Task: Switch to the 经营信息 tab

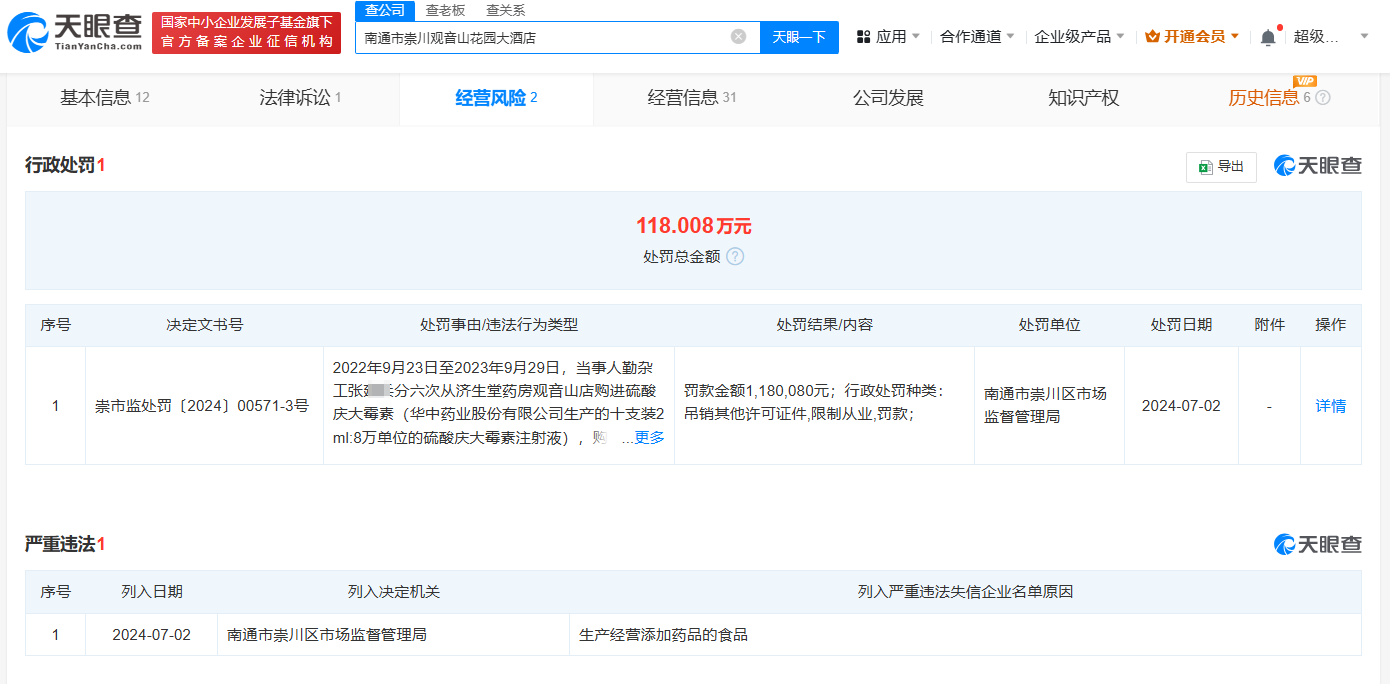Action: (690, 99)
